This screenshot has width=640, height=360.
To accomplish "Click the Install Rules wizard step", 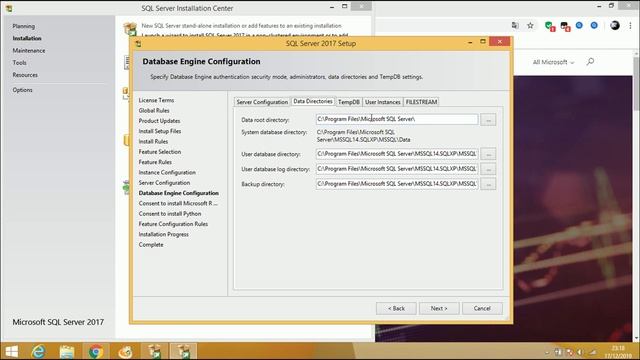I will tap(153, 142).
